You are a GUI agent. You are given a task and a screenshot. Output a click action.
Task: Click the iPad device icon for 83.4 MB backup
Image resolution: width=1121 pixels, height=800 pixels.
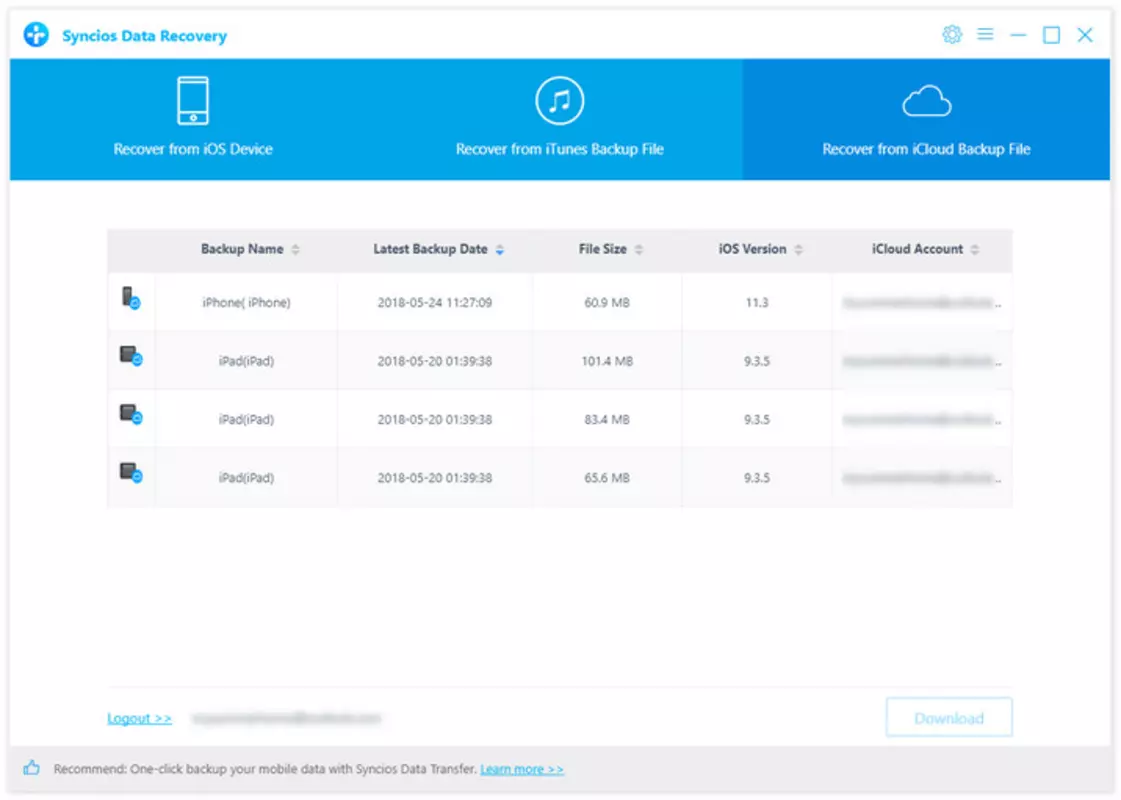click(131, 414)
